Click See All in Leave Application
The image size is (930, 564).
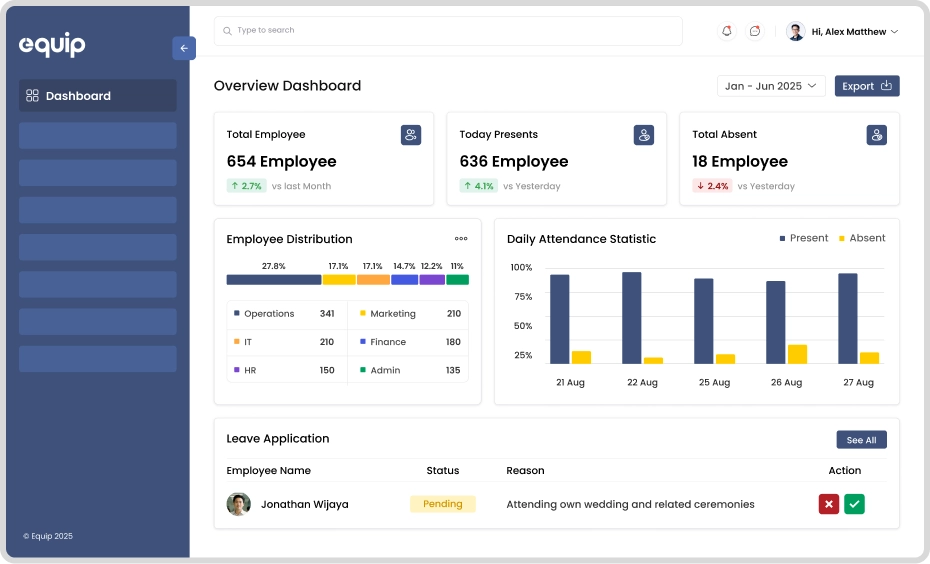coord(861,440)
